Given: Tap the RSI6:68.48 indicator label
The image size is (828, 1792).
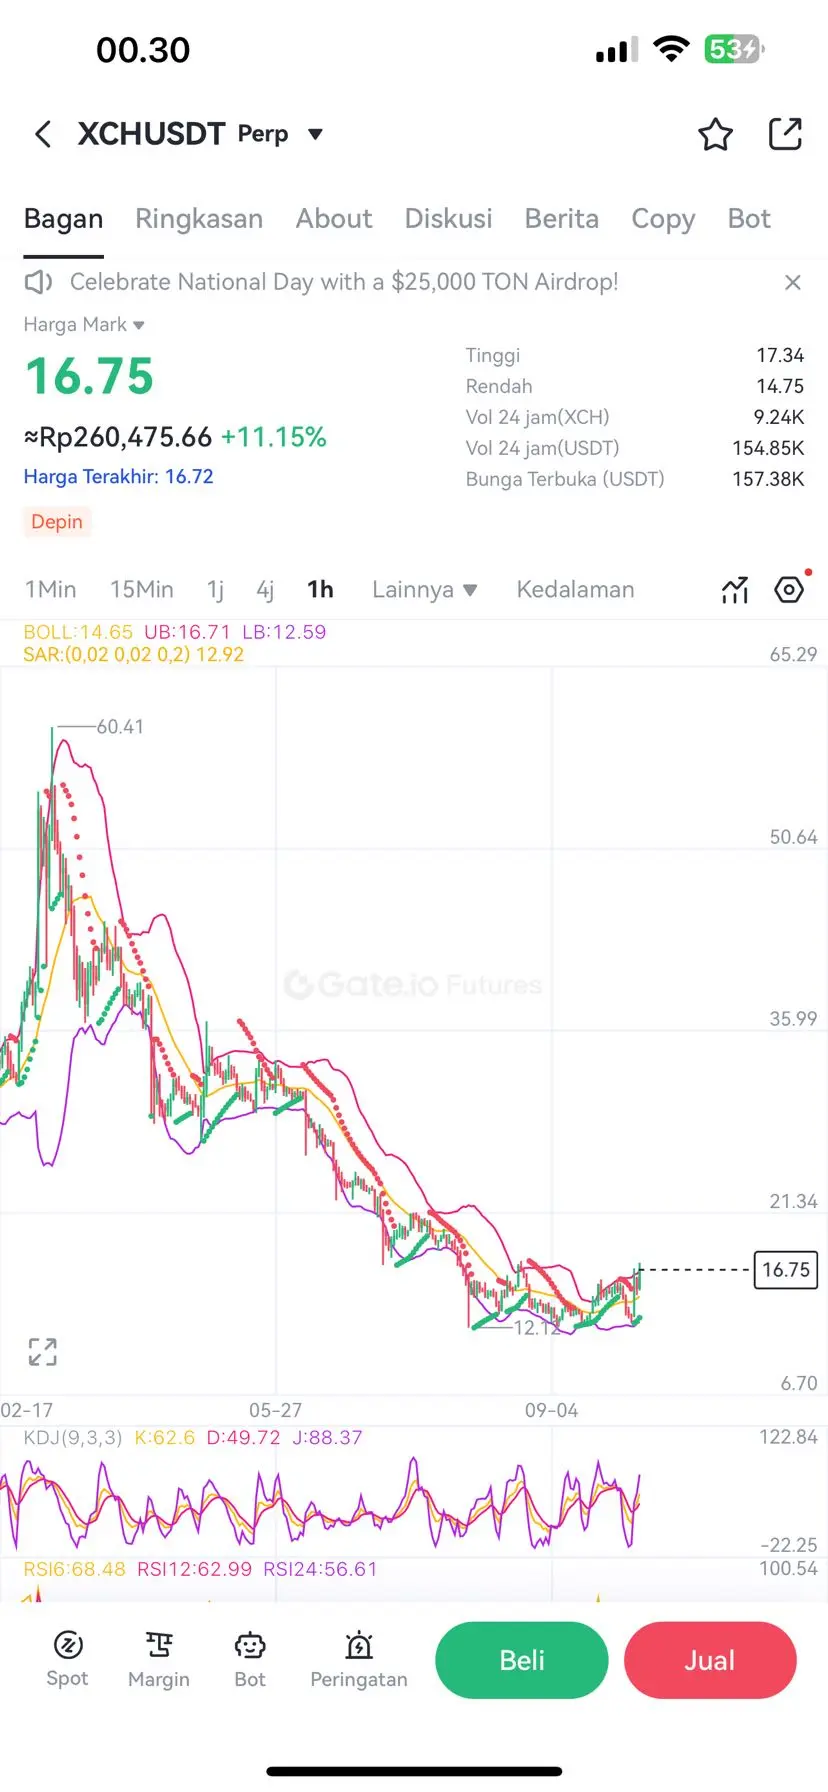Looking at the screenshot, I should (74, 1569).
